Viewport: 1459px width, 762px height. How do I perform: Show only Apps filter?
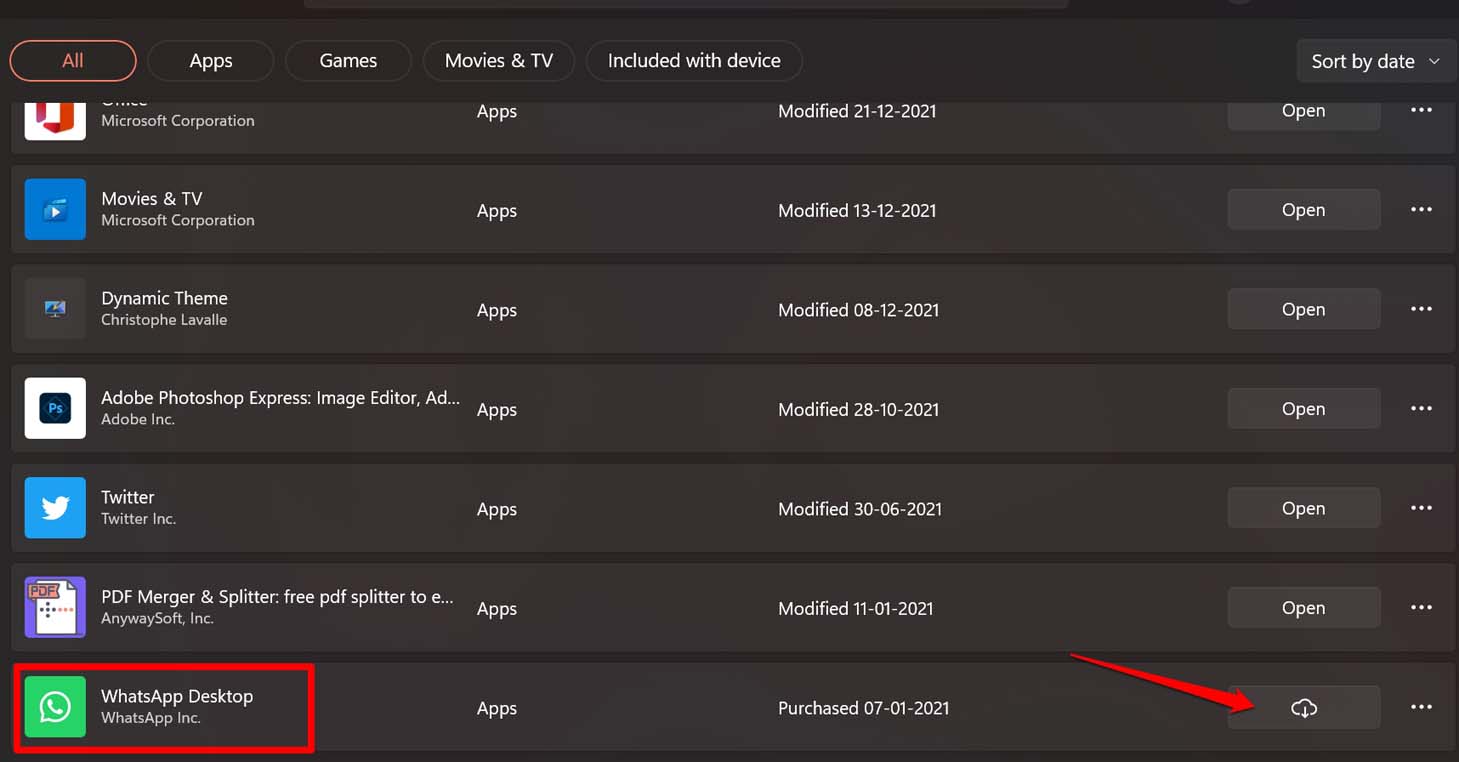(x=210, y=61)
